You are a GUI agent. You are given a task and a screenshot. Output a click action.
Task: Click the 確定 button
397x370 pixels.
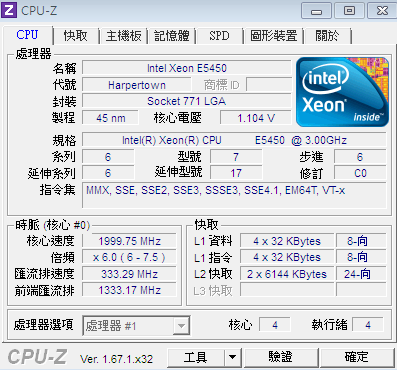(x=357, y=358)
